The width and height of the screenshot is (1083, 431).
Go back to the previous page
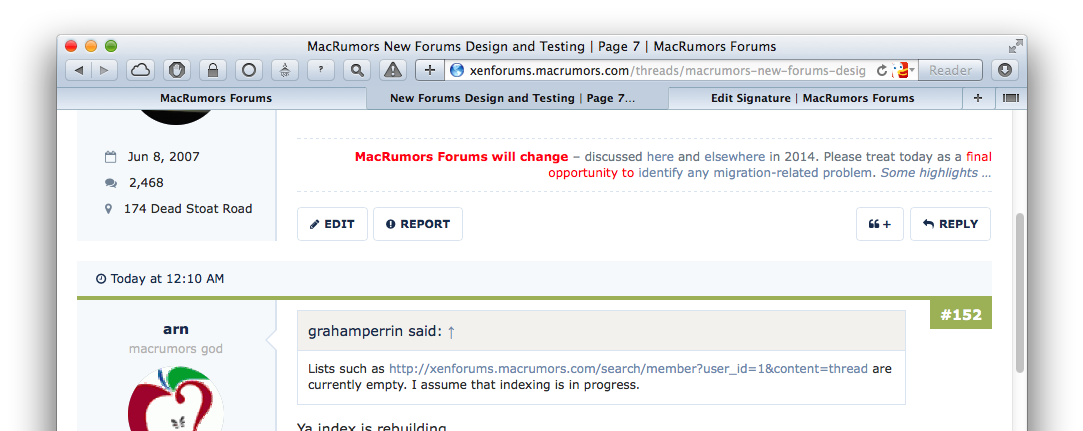click(x=79, y=70)
